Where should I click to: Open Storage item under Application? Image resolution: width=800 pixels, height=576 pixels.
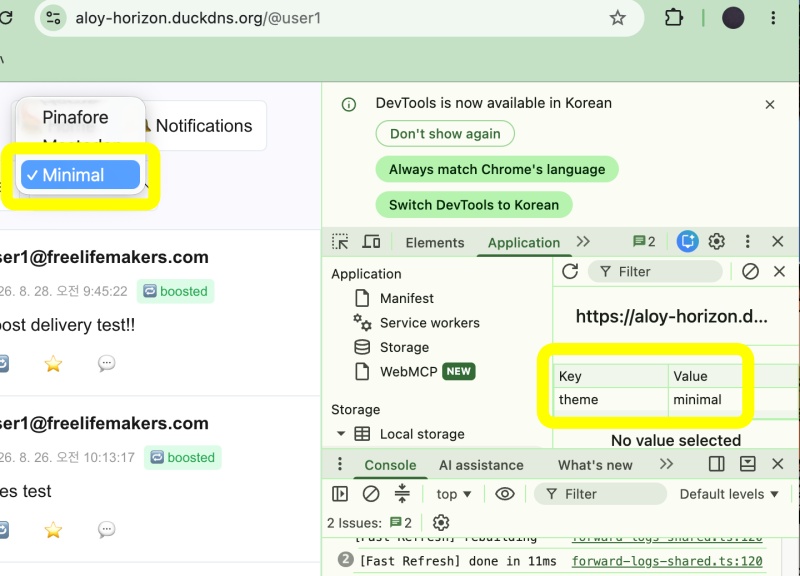[404, 347]
